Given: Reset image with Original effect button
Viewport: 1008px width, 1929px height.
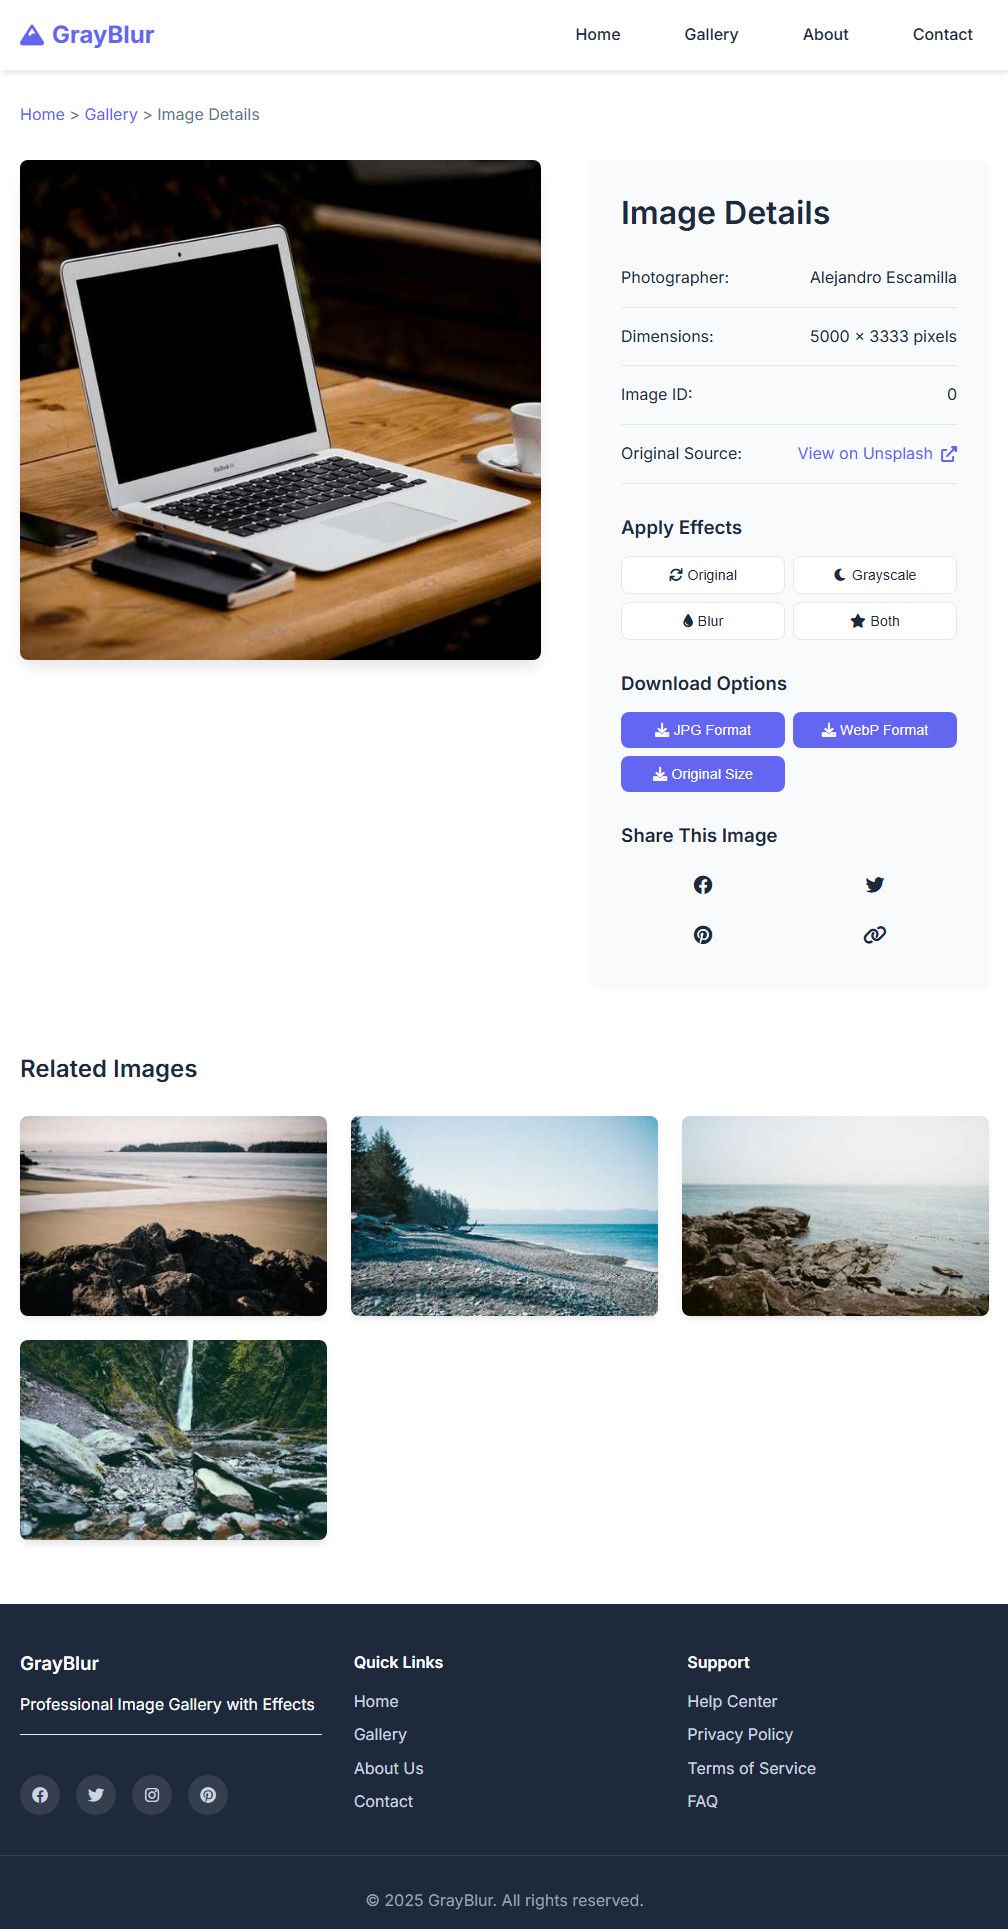Looking at the screenshot, I should (x=703, y=575).
